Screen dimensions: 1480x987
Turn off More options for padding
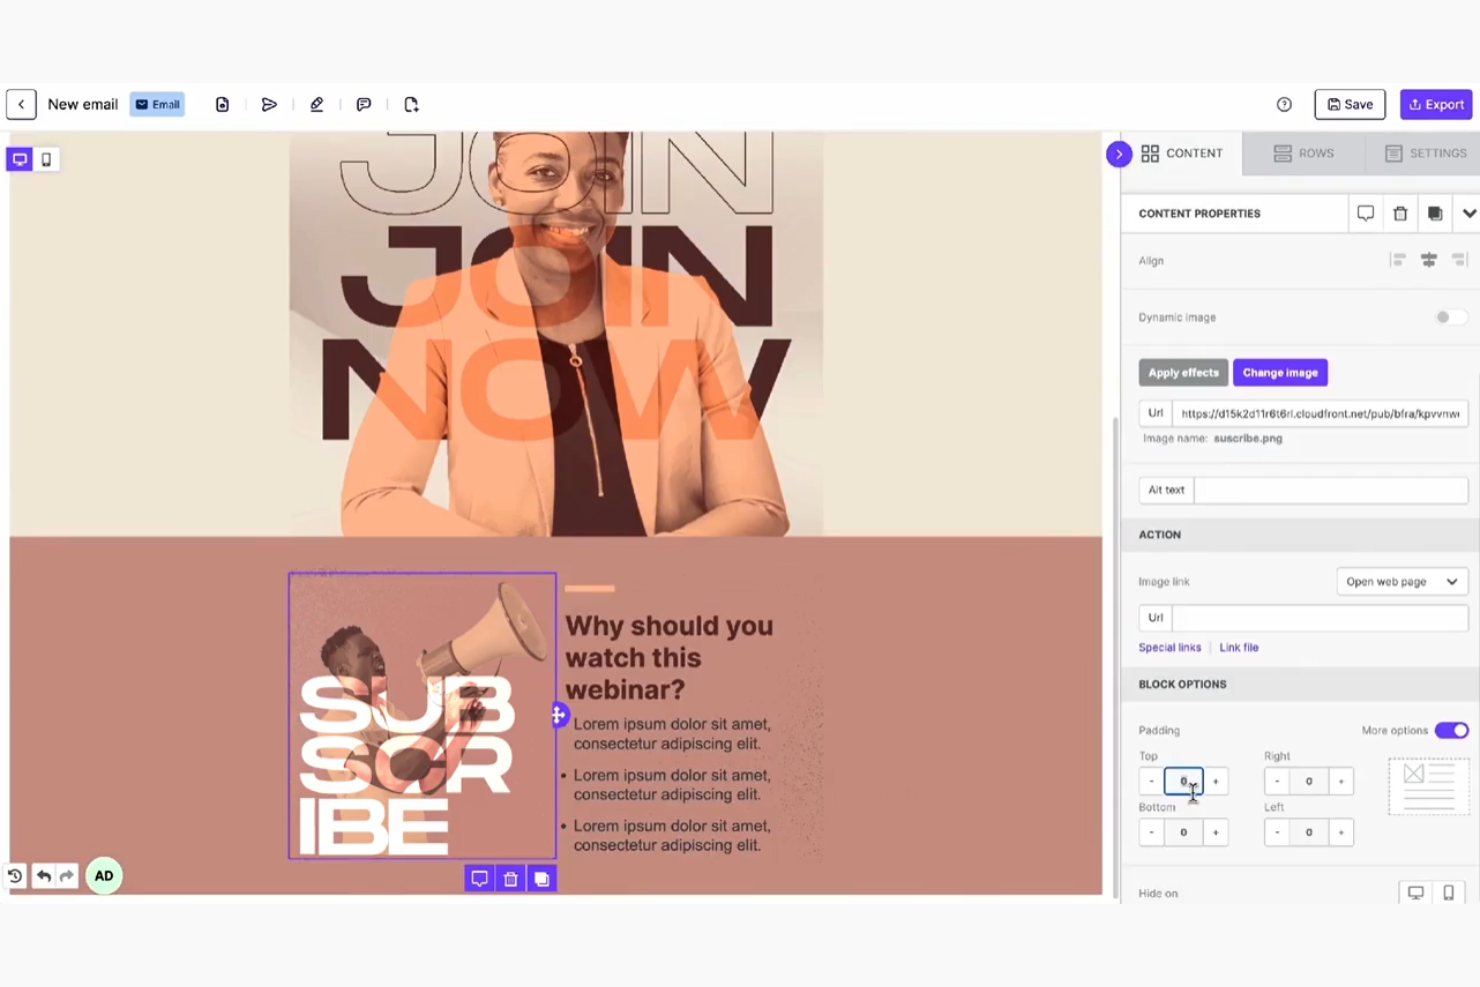click(x=1451, y=730)
